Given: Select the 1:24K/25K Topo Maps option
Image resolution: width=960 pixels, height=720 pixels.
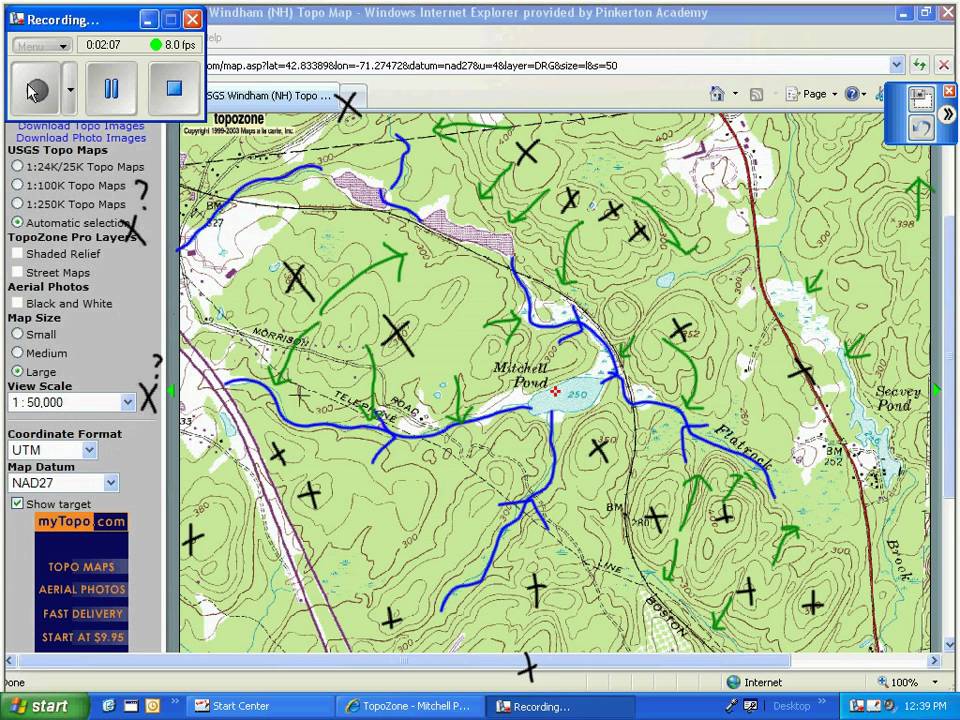Looking at the screenshot, I should [x=17, y=166].
